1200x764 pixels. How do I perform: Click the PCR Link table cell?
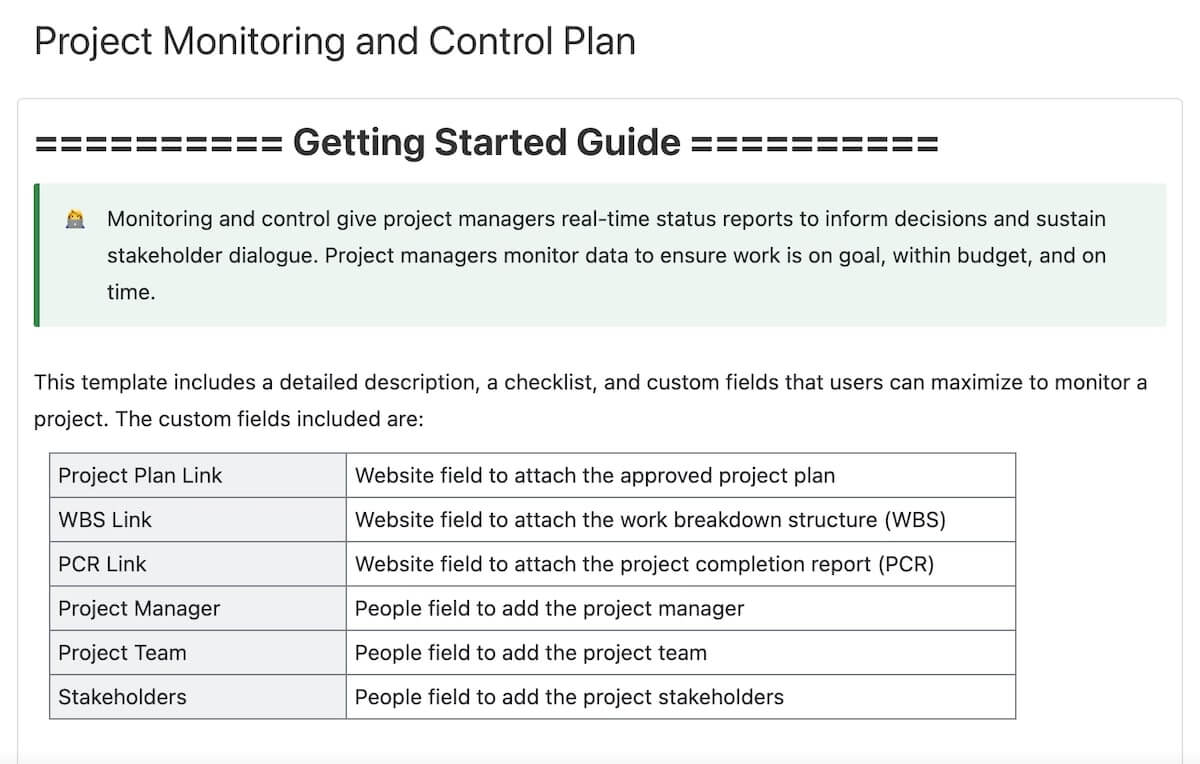coord(198,564)
